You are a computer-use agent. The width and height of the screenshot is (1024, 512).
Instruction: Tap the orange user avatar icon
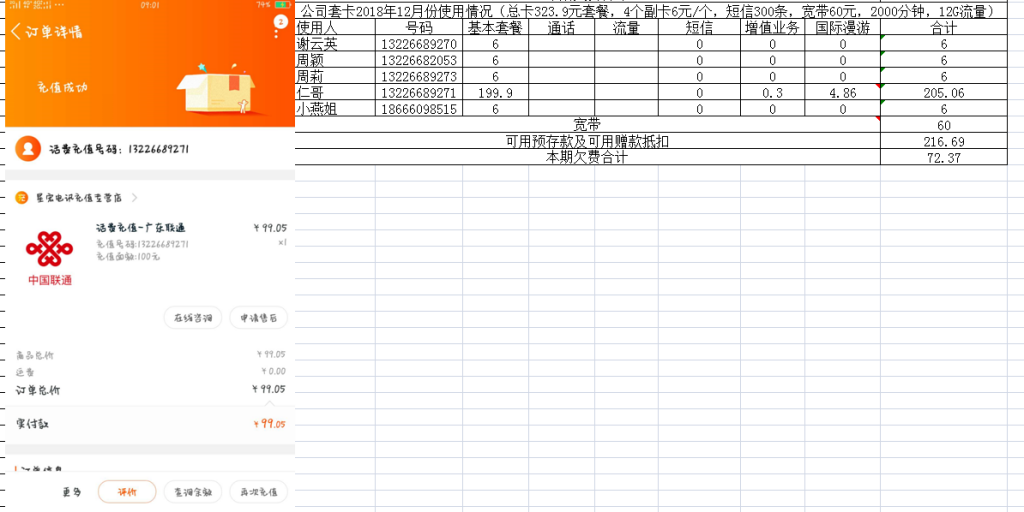tap(30, 149)
